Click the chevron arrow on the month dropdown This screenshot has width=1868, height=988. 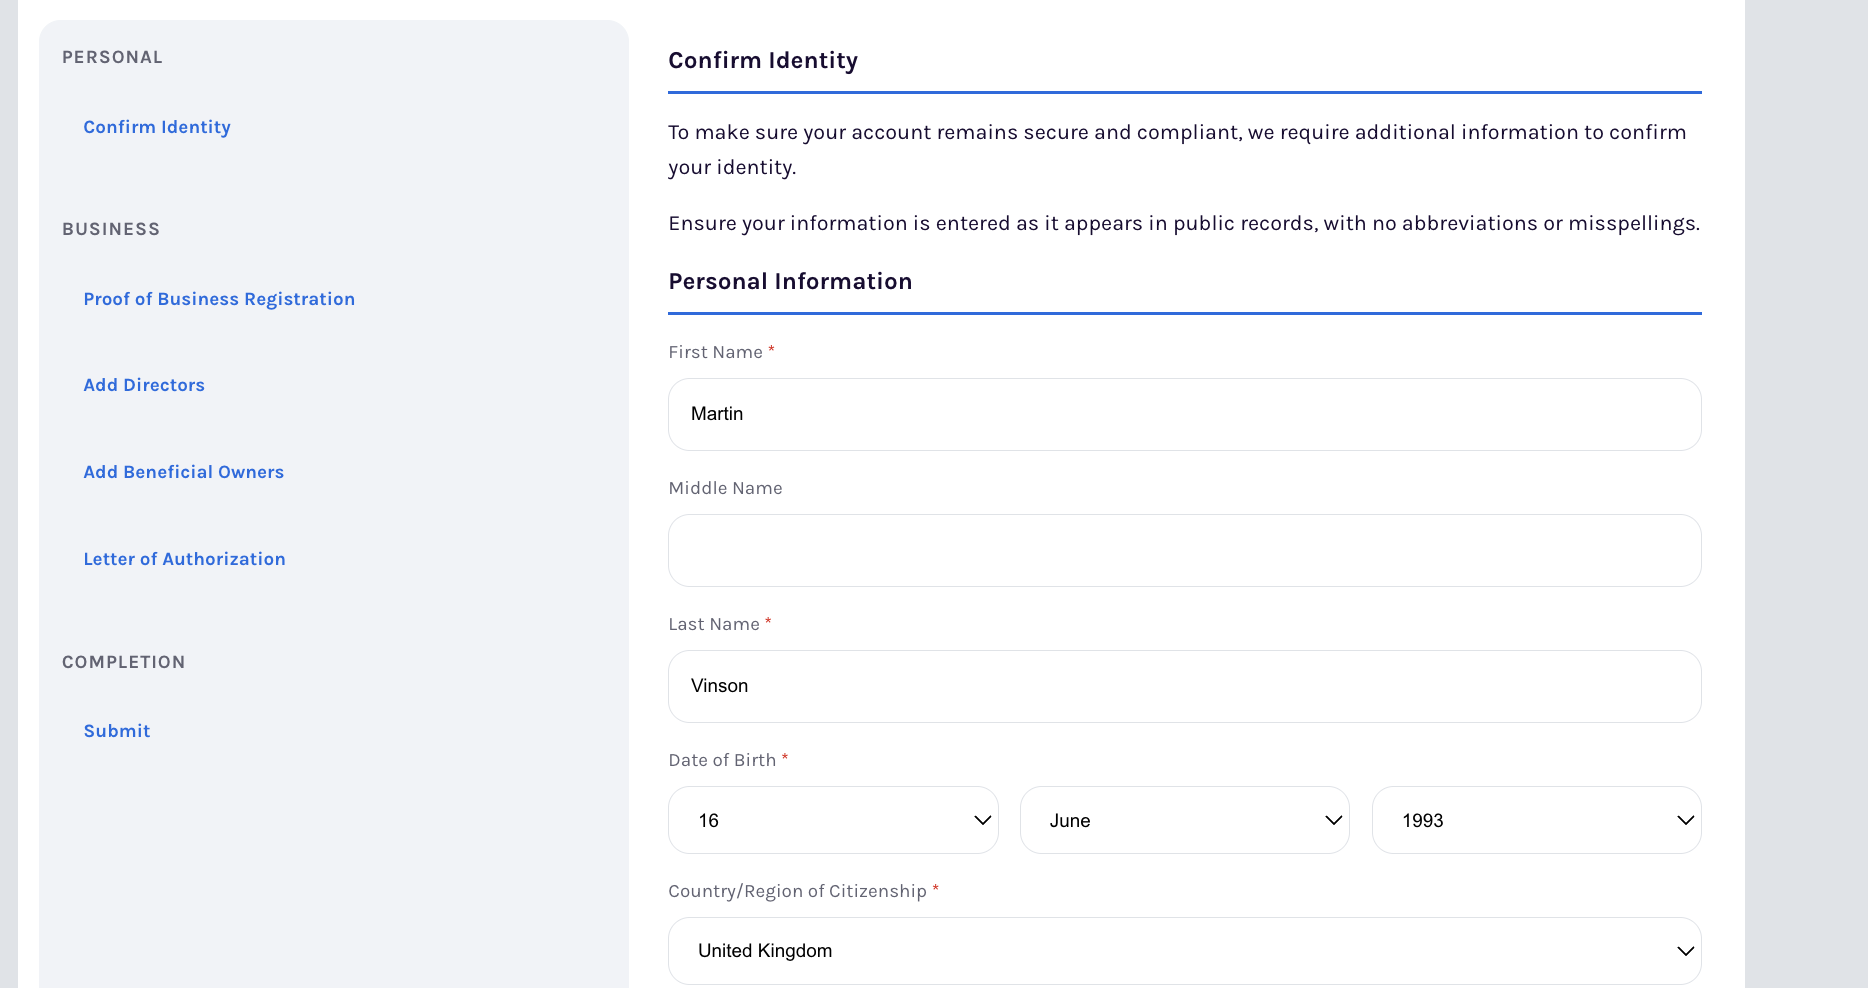point(1333,820)
